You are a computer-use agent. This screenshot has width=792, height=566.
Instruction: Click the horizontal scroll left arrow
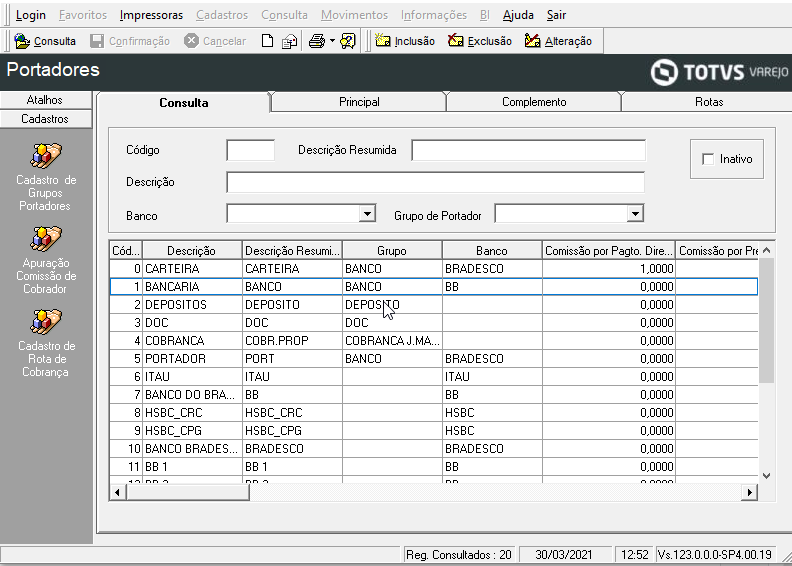click(117, 492)
